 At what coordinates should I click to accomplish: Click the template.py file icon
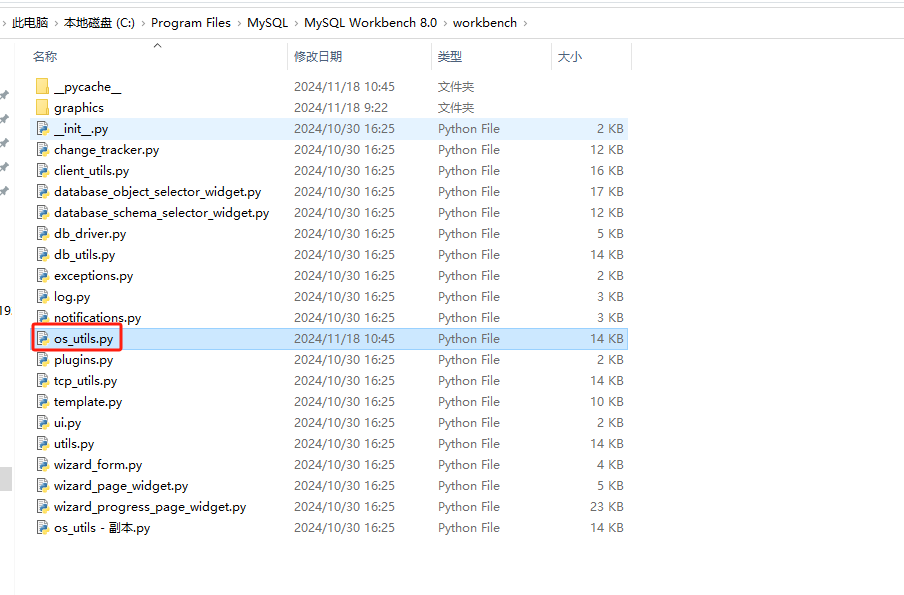pos(43,401)
